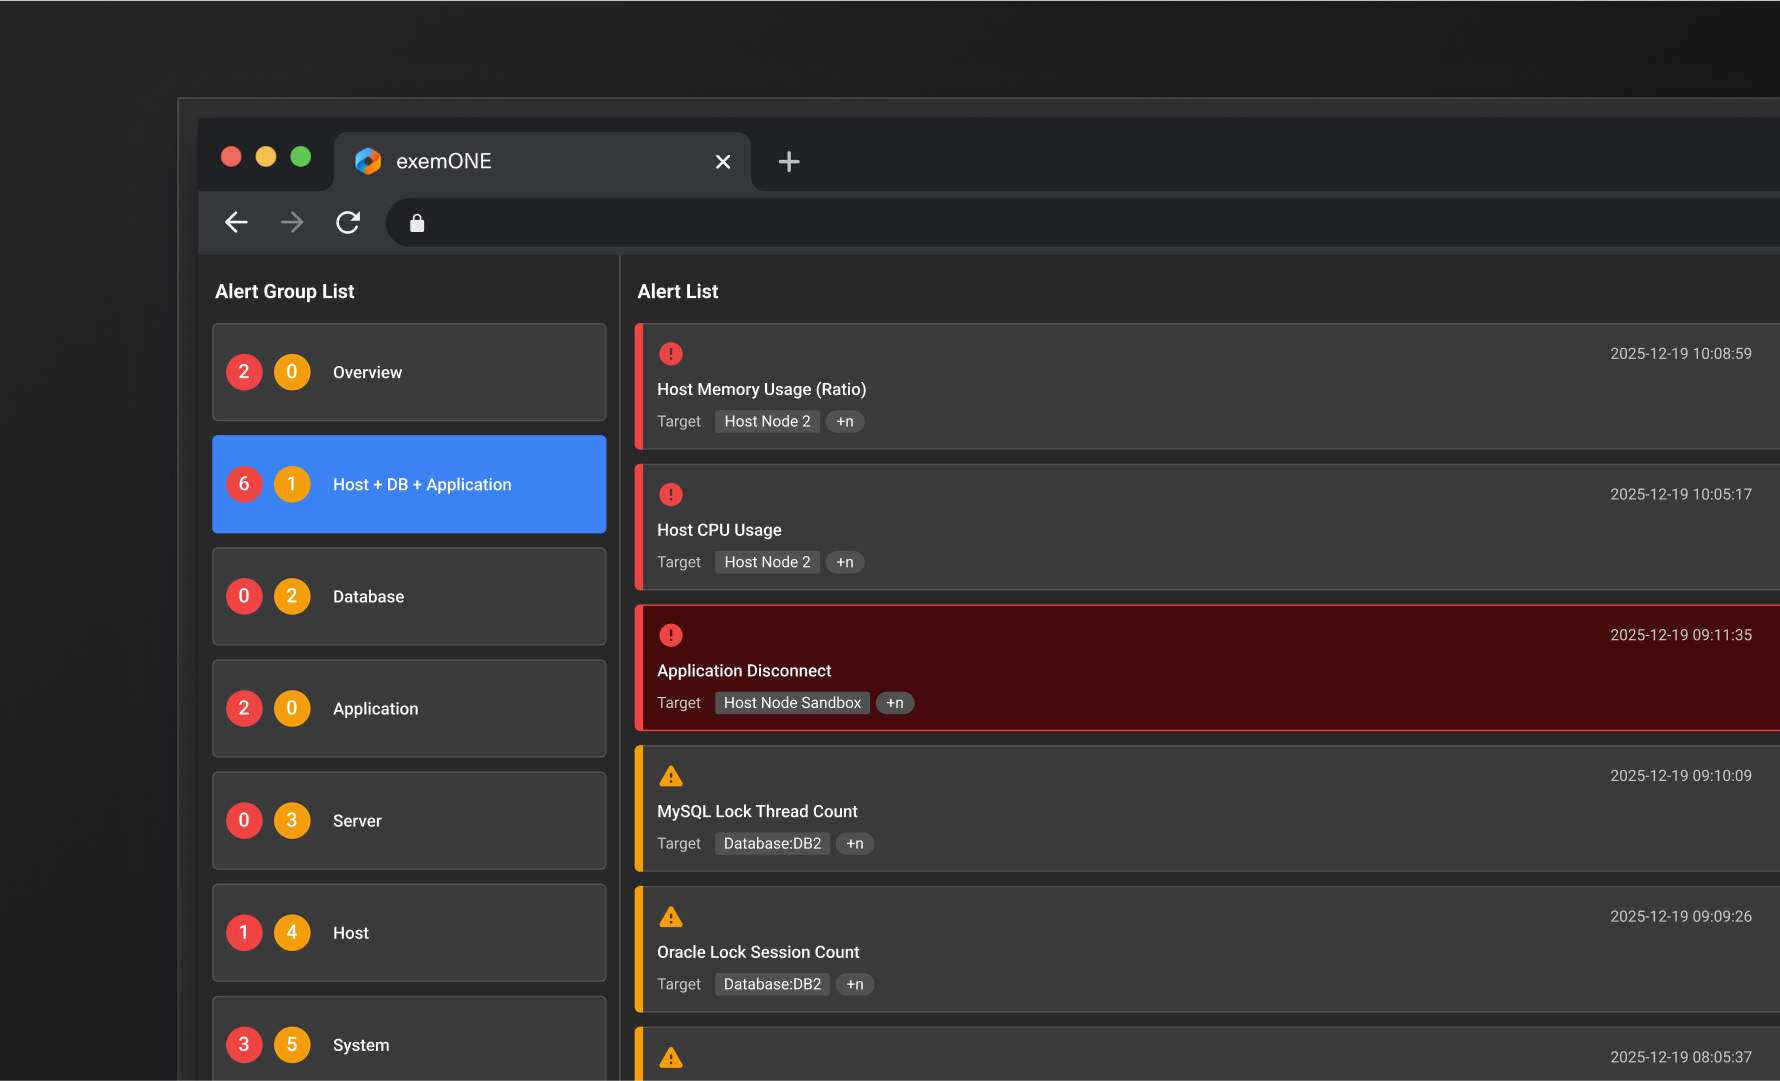Open the Application alert group

pos(409,708)
